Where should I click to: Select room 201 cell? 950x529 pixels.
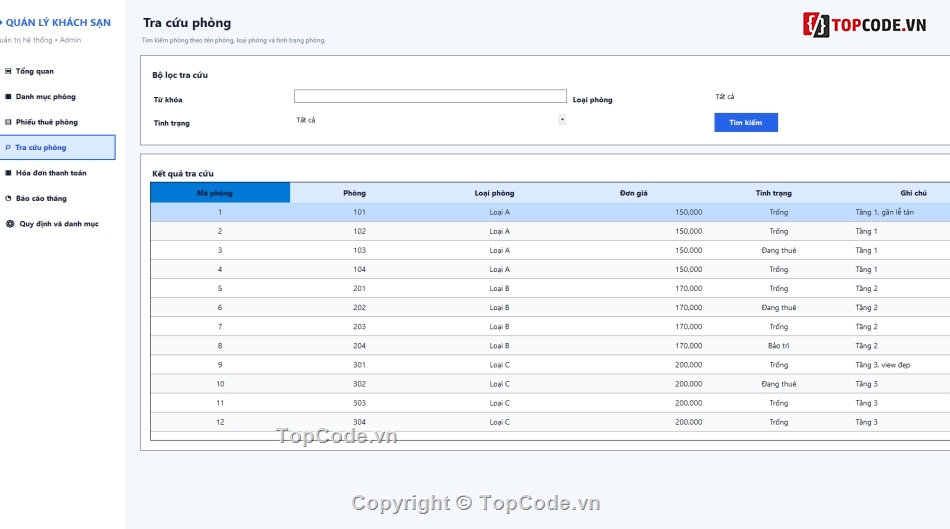[359, 288]
